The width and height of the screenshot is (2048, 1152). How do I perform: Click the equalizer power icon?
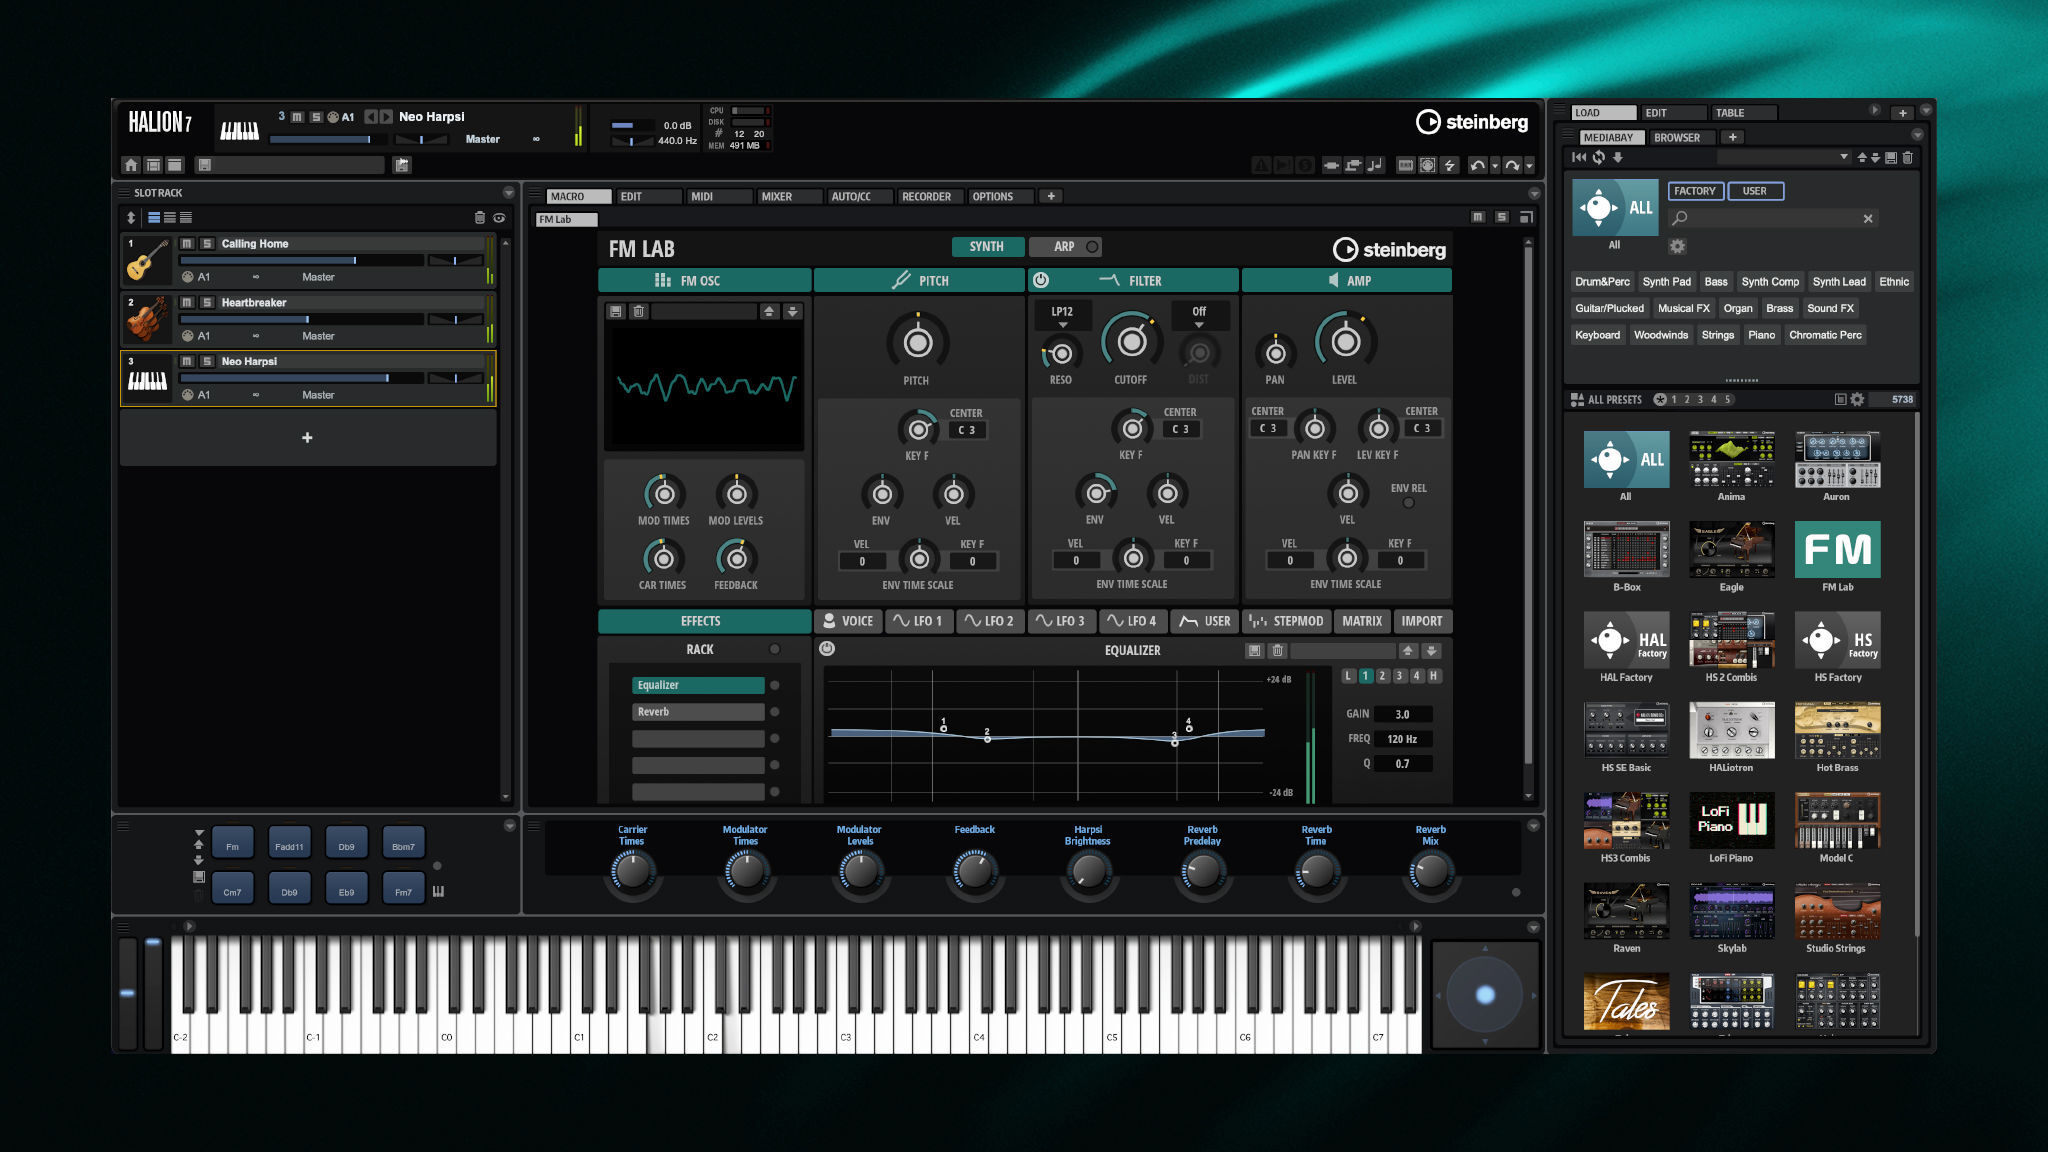point(827,649)
